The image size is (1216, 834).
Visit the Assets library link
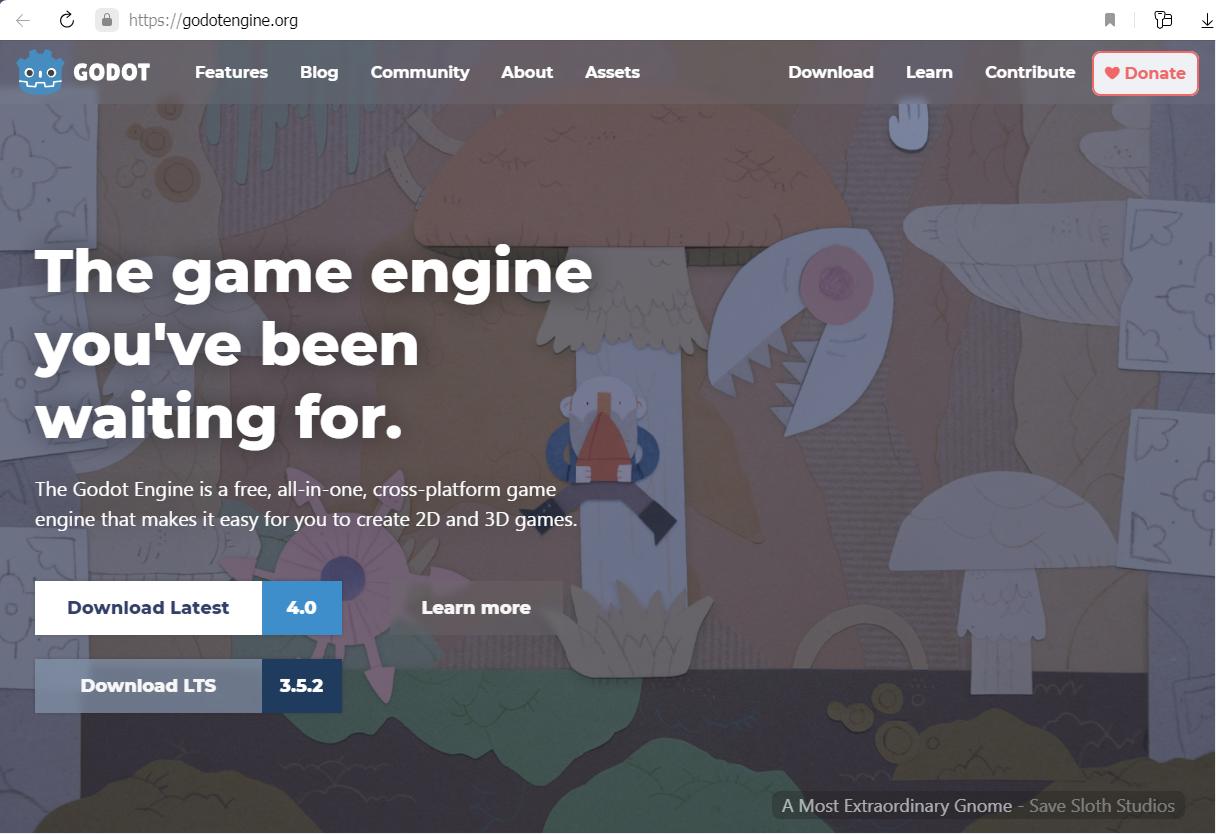[x=612, y=72]
